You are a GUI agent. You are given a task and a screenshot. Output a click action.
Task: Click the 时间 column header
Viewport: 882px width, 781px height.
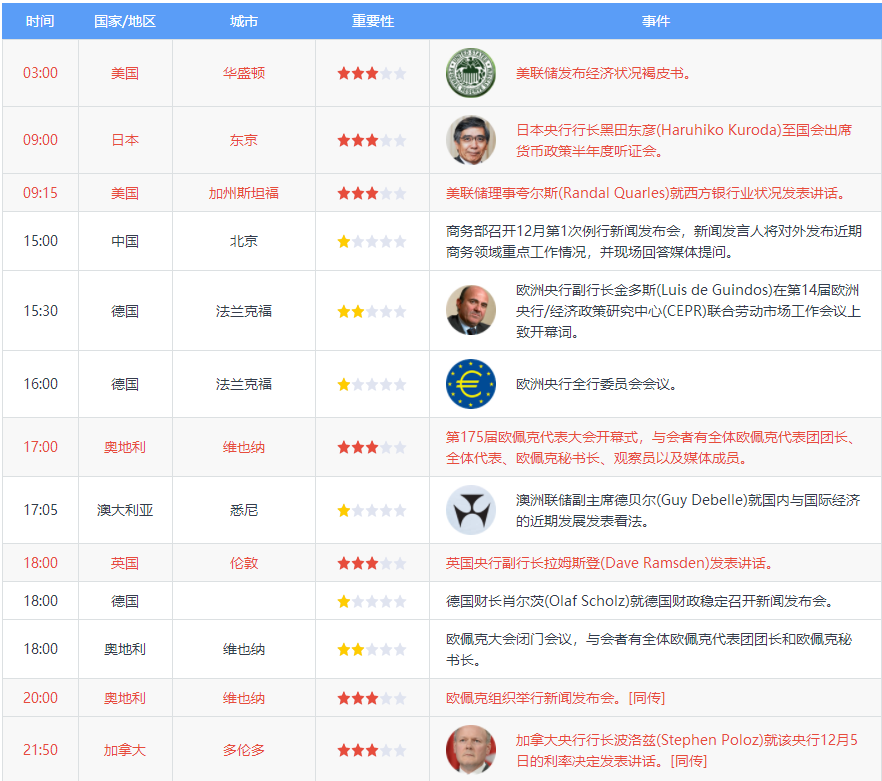(40, 21)
